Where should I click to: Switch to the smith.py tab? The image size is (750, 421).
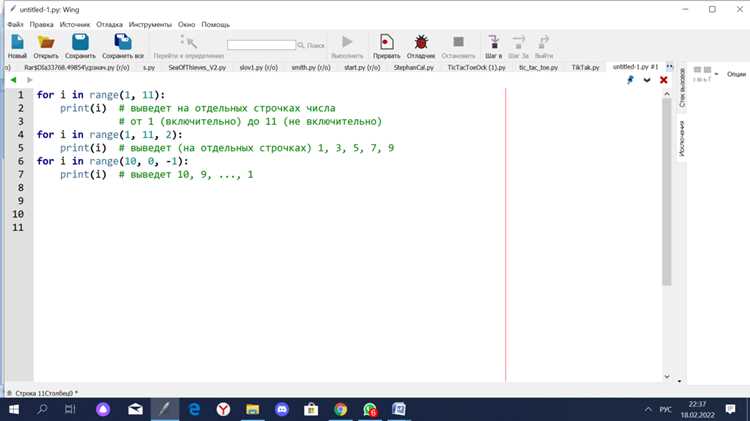pos(311,67)
